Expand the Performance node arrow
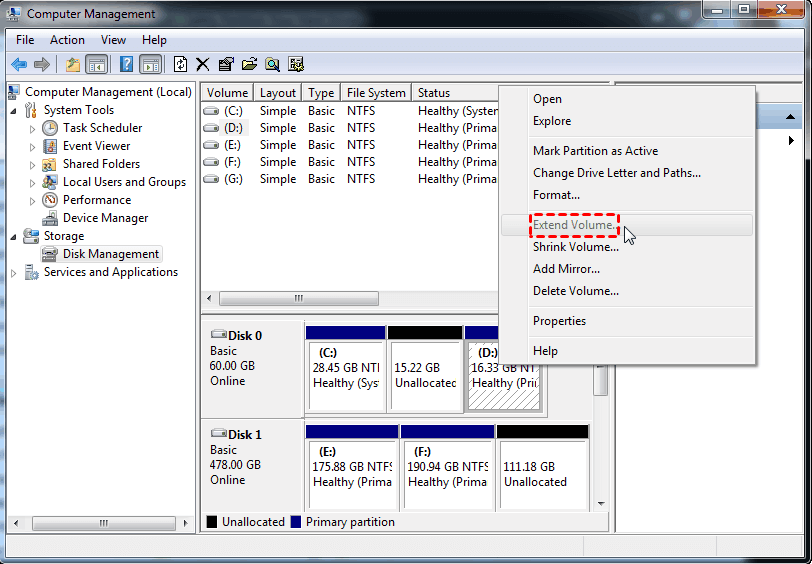The width and height of the screenshot is (812, 564). coord(32,200)
